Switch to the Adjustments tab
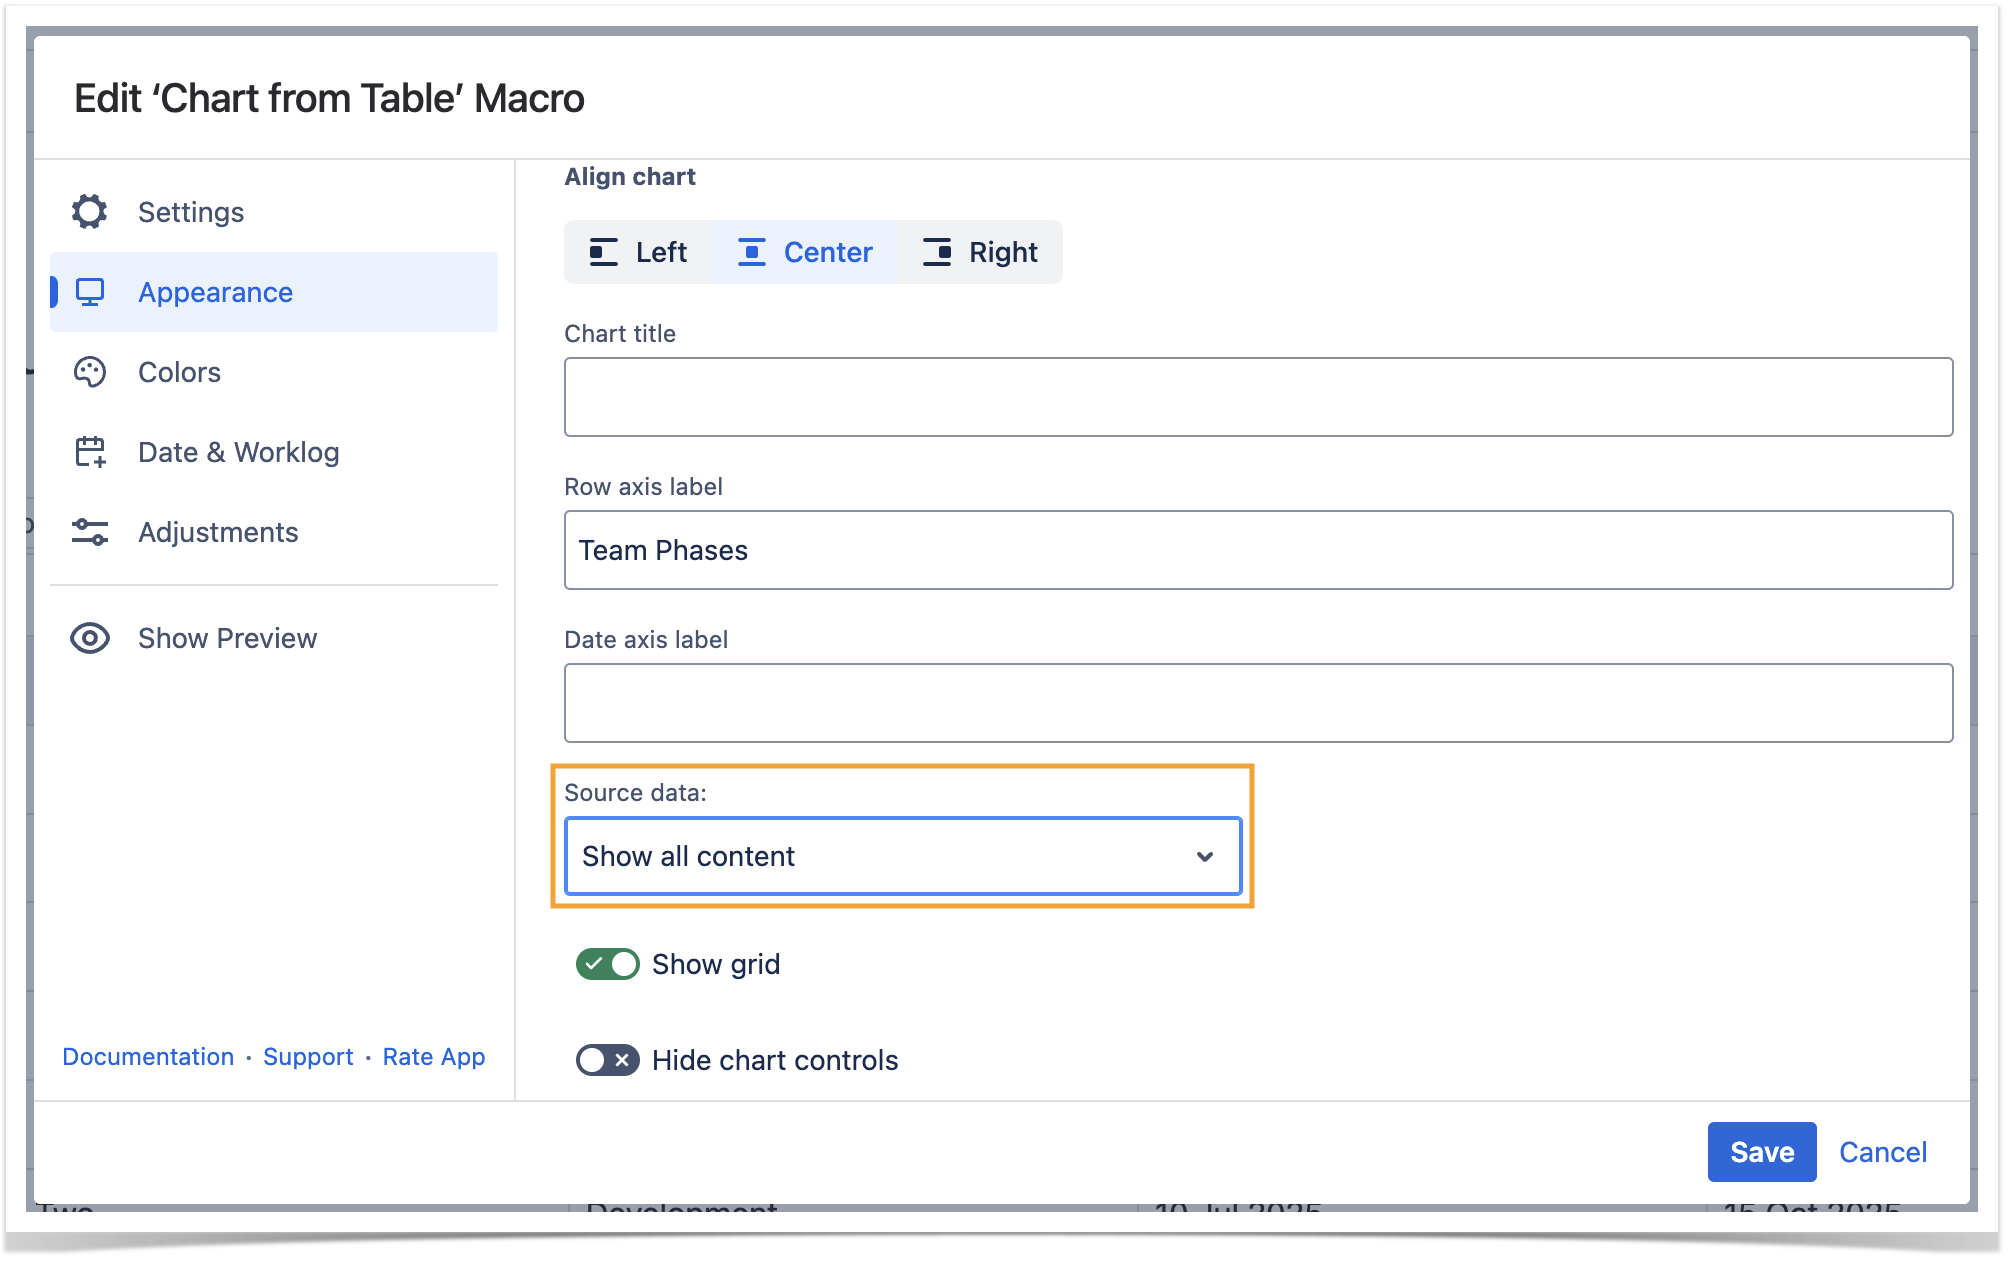 (x=218, y=532)
